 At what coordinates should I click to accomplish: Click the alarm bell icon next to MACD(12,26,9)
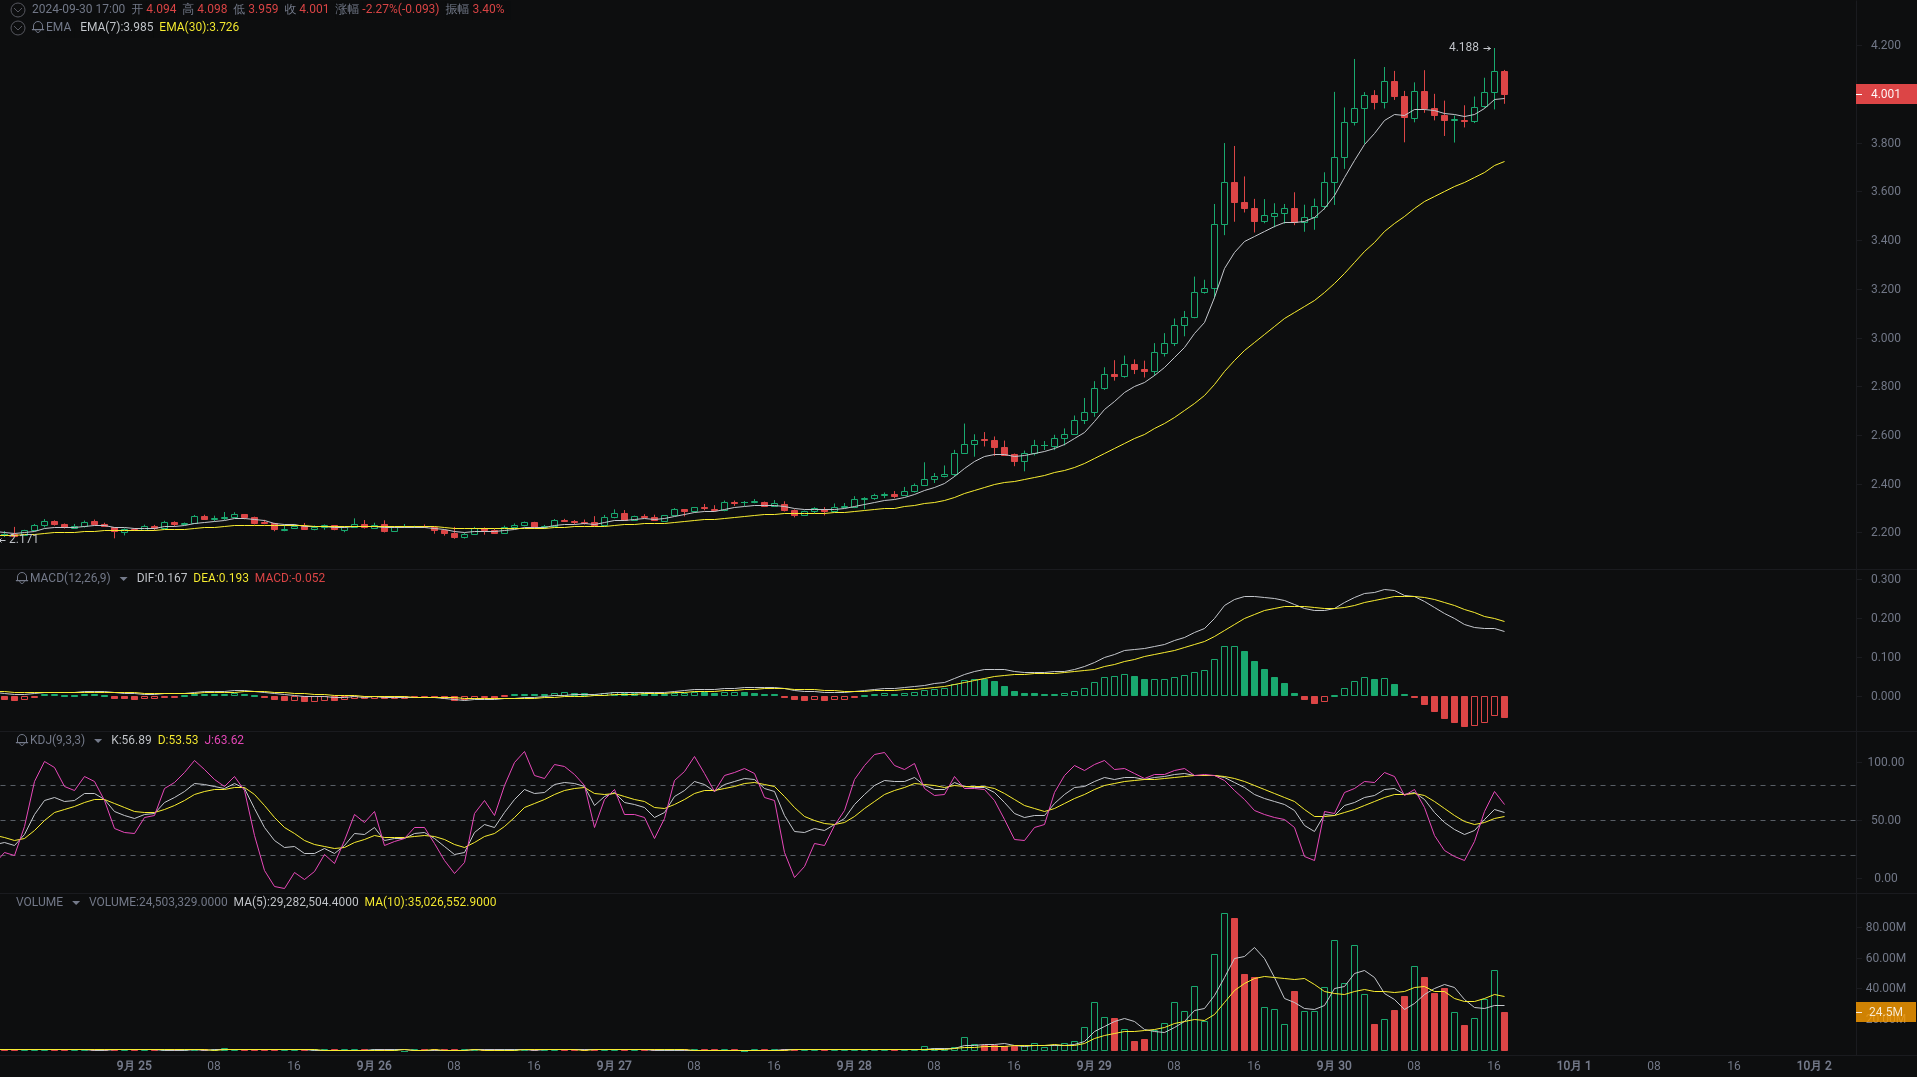pyautogui.click(x=20, y=578)
